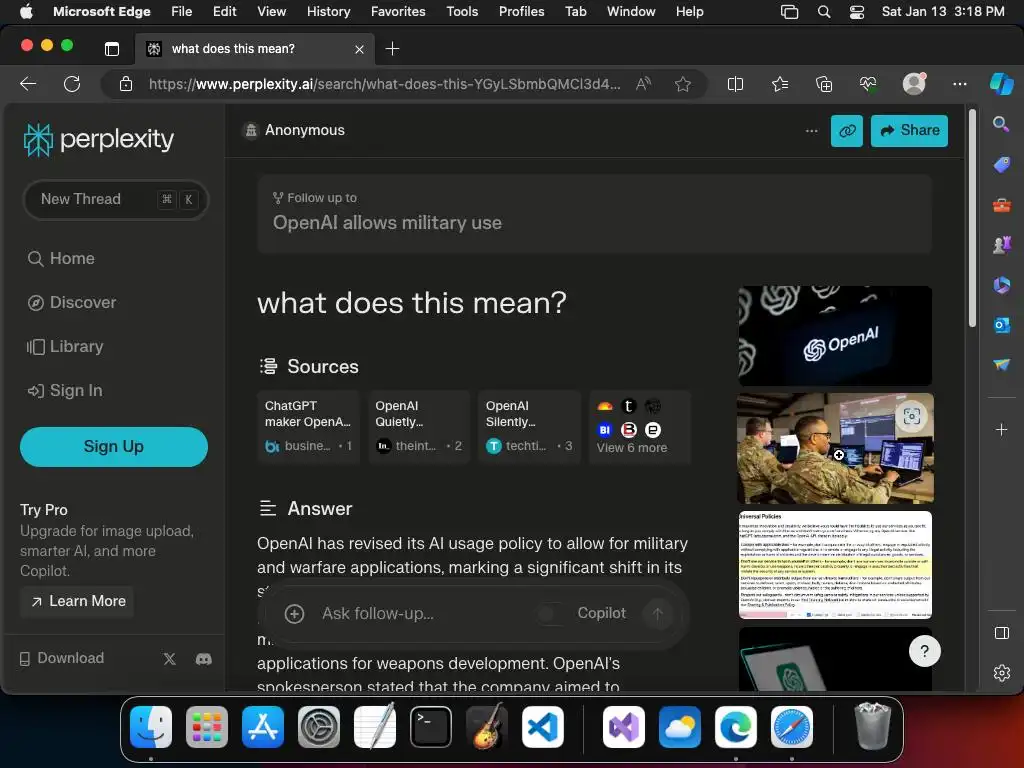
Task: Open the History menu
Action: pos(328,12)
